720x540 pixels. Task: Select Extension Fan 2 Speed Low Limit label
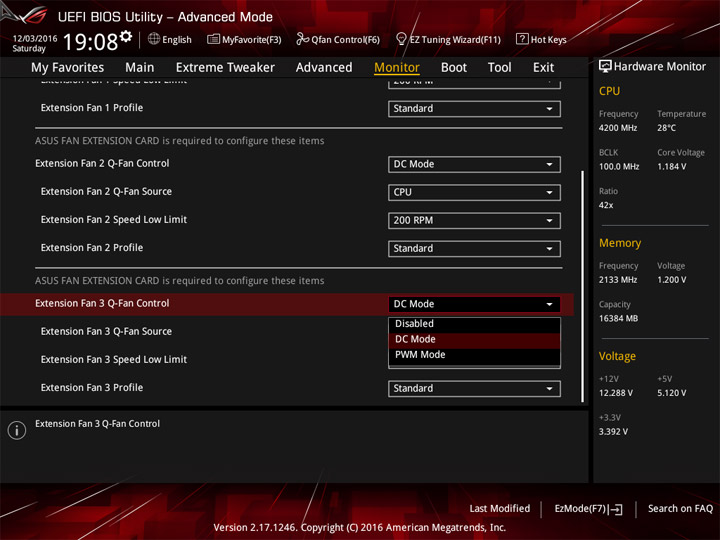click(114, 219)
